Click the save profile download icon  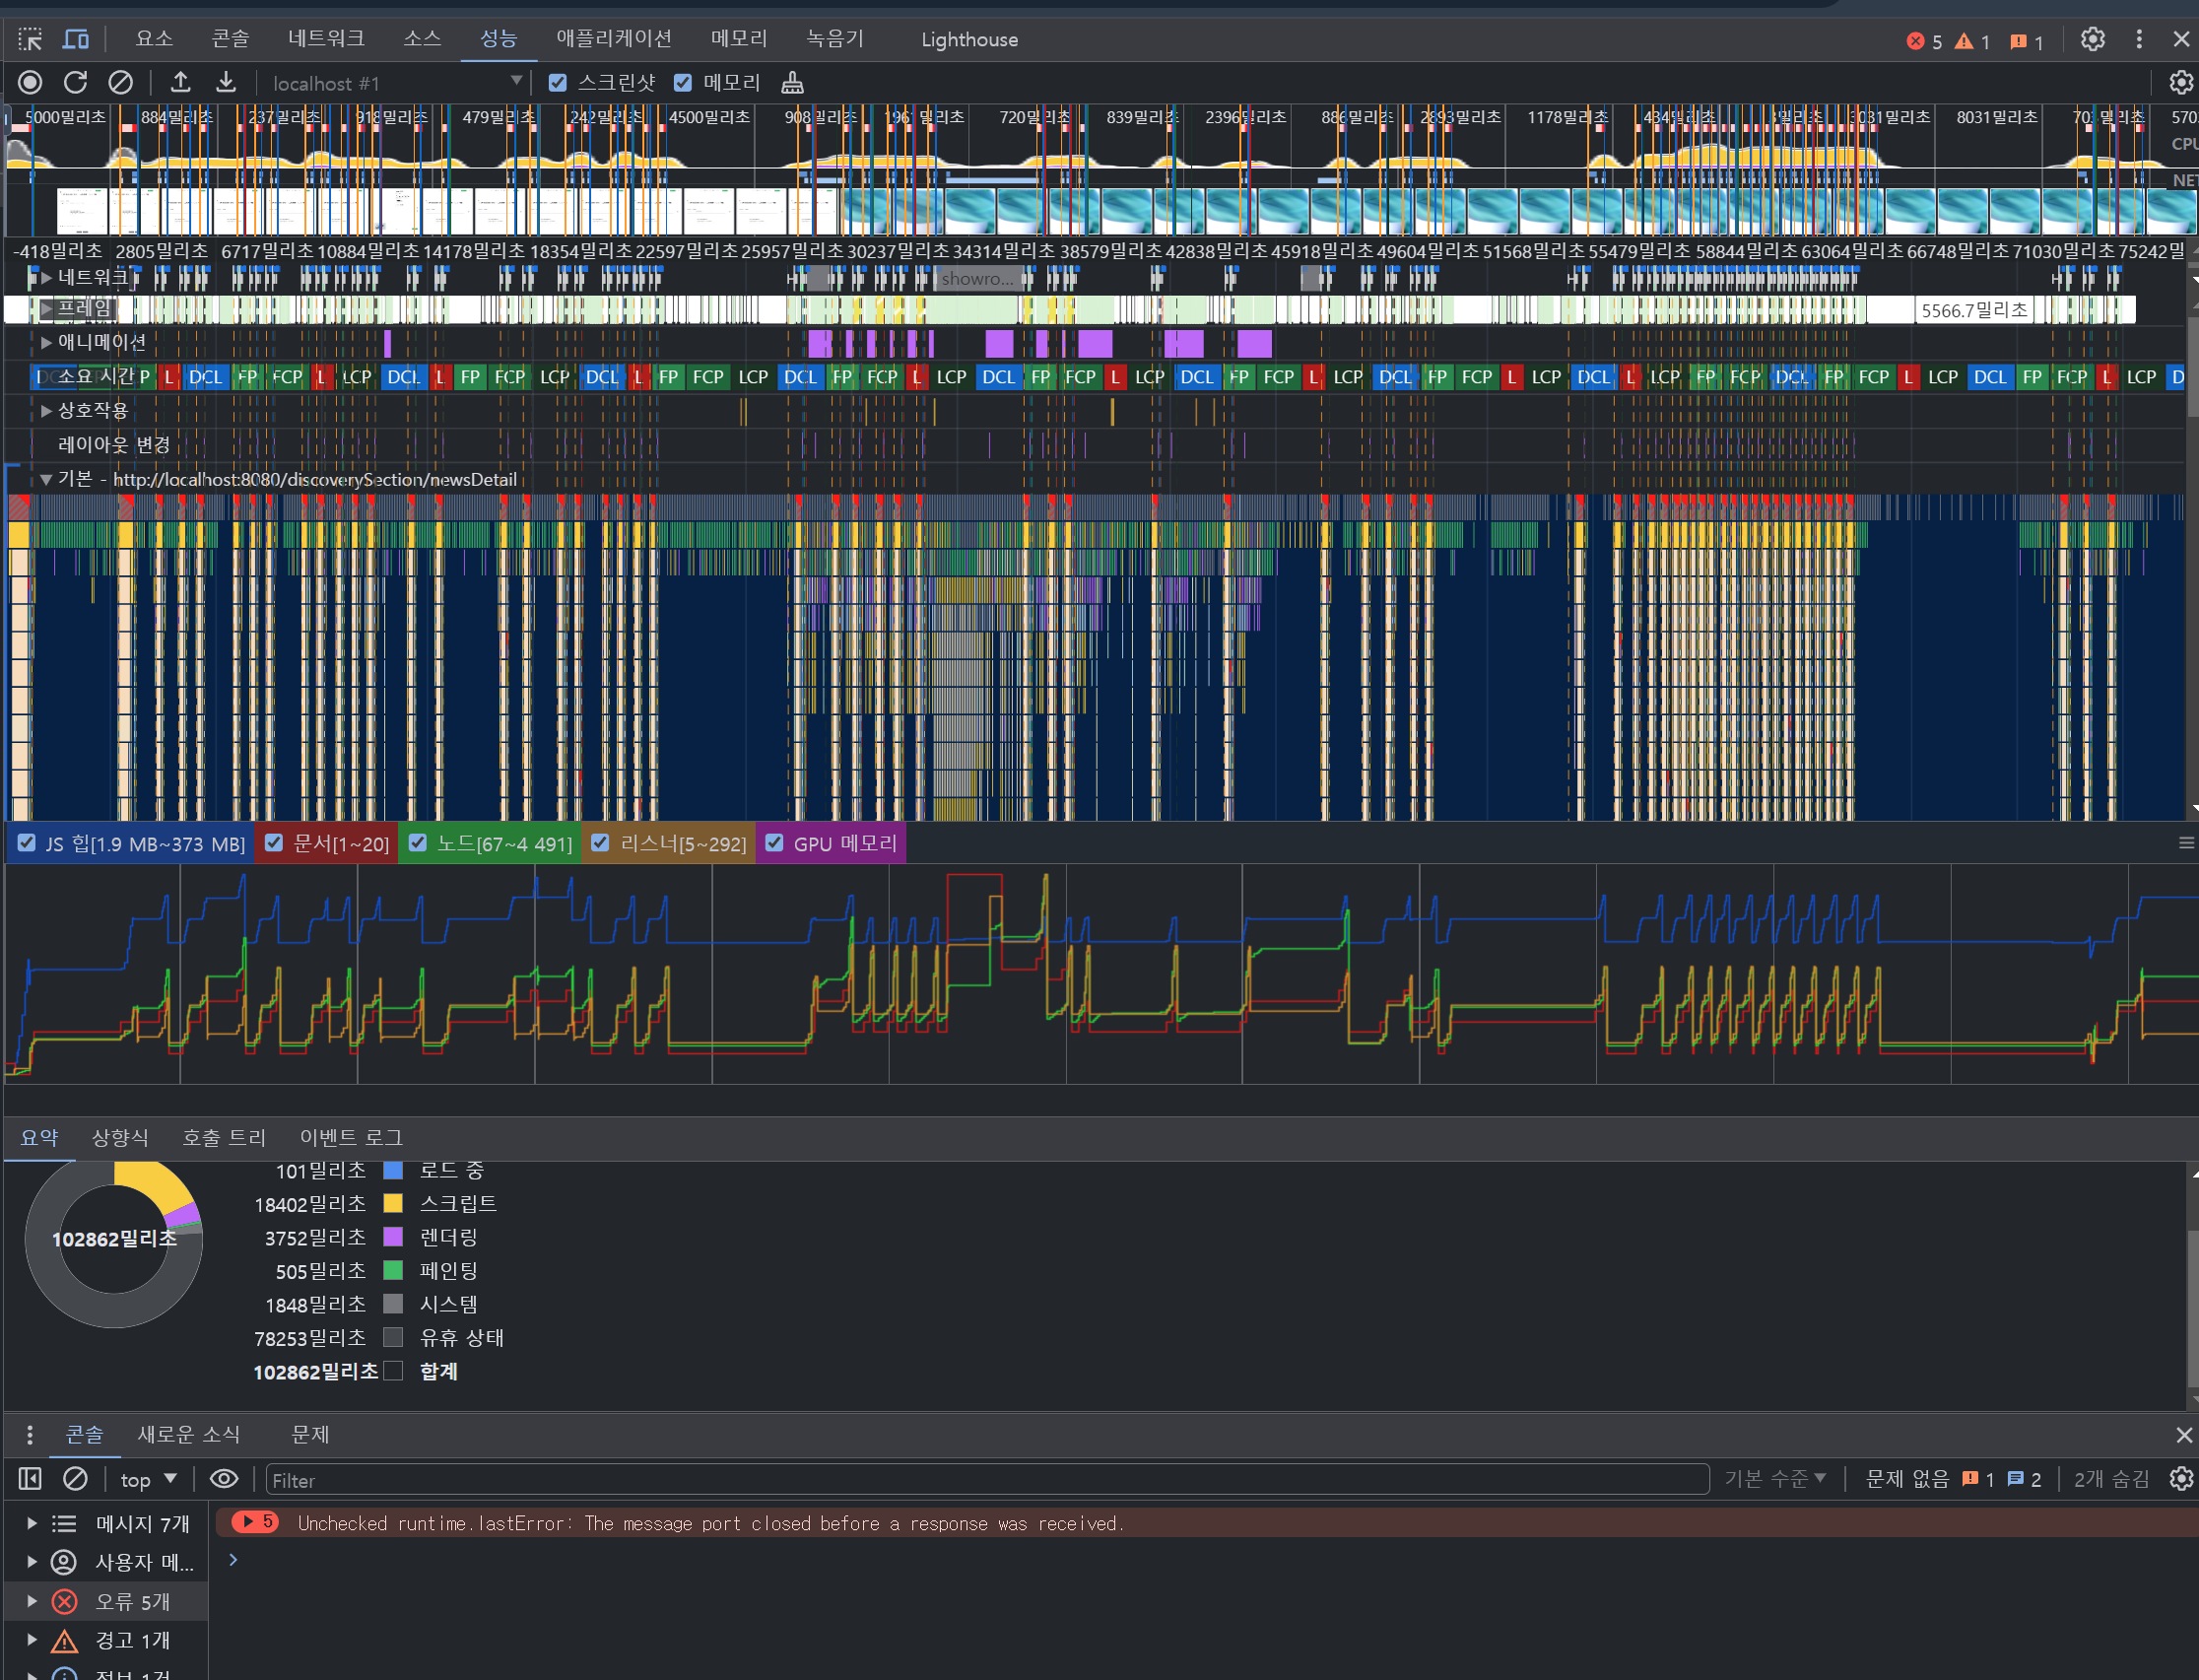(x=226, y=82)
